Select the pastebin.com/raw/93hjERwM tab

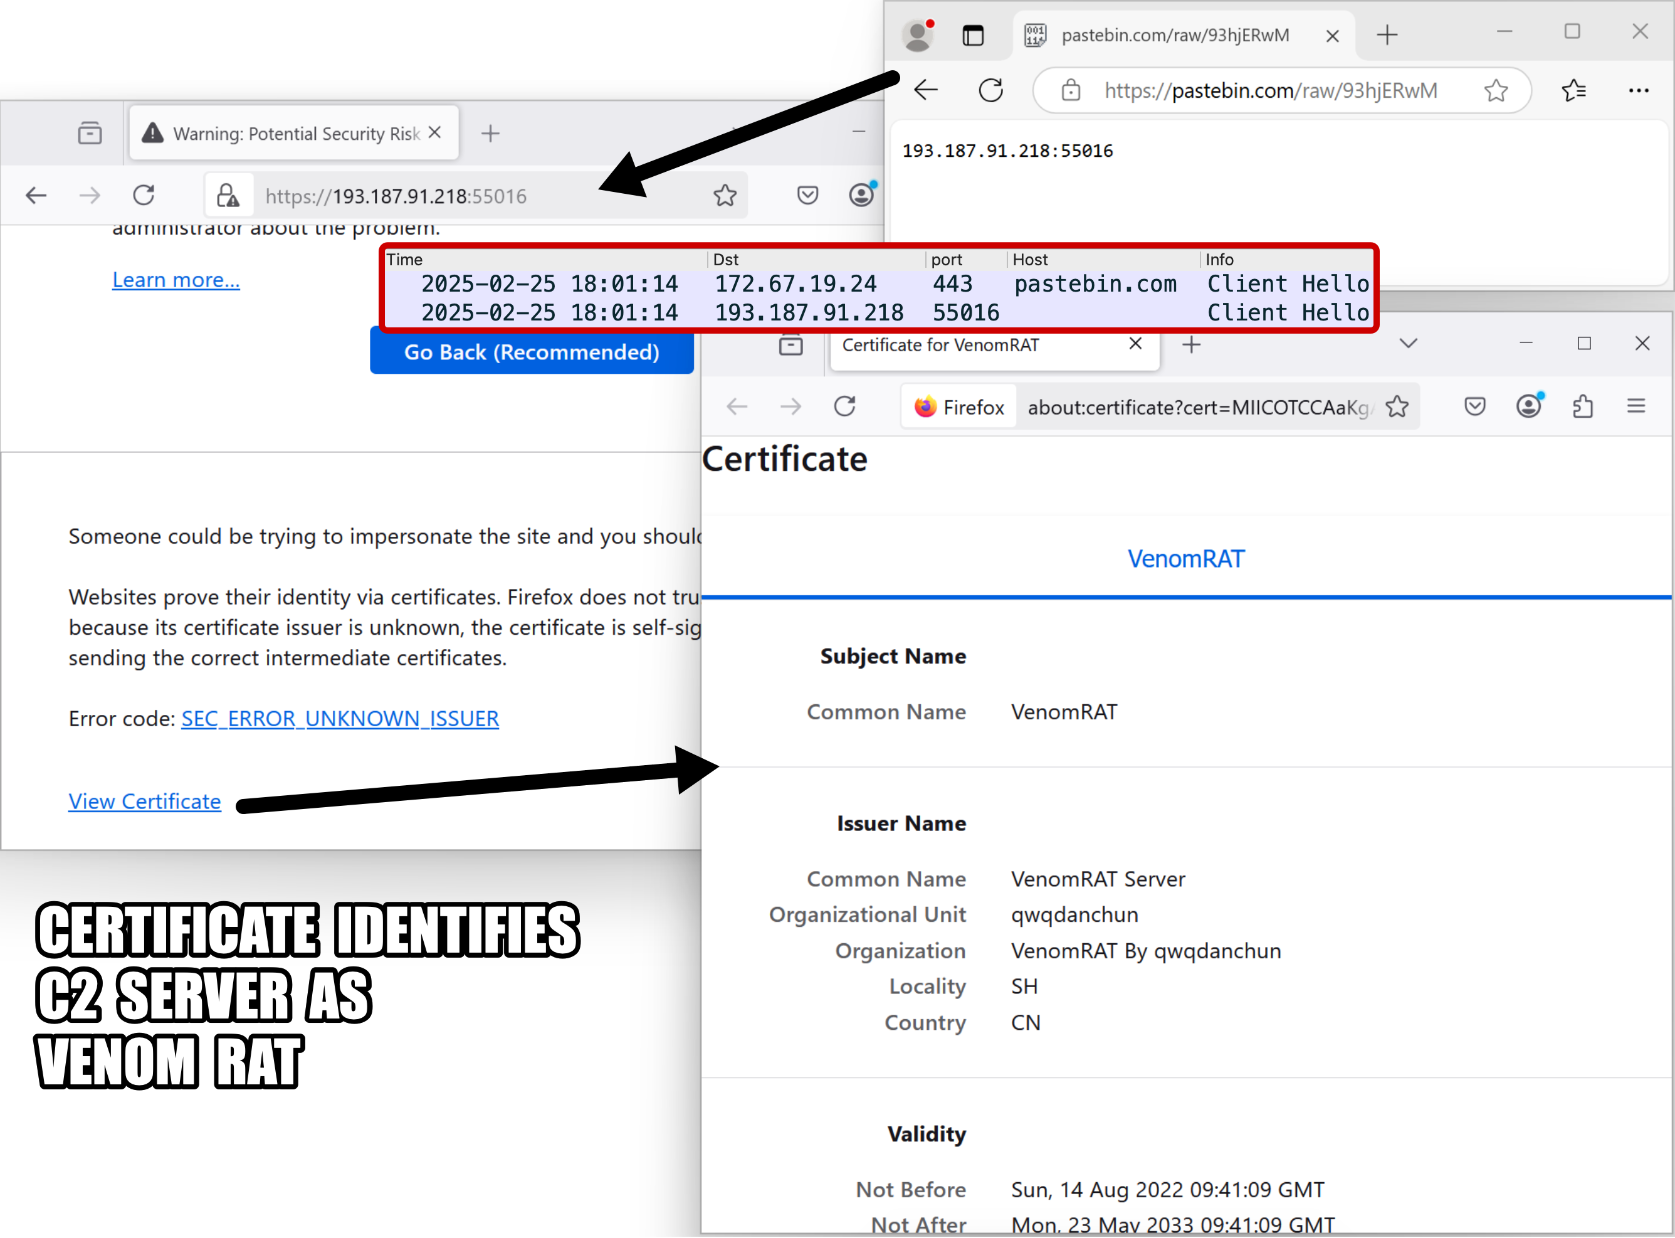click(x=1184, y=36)
